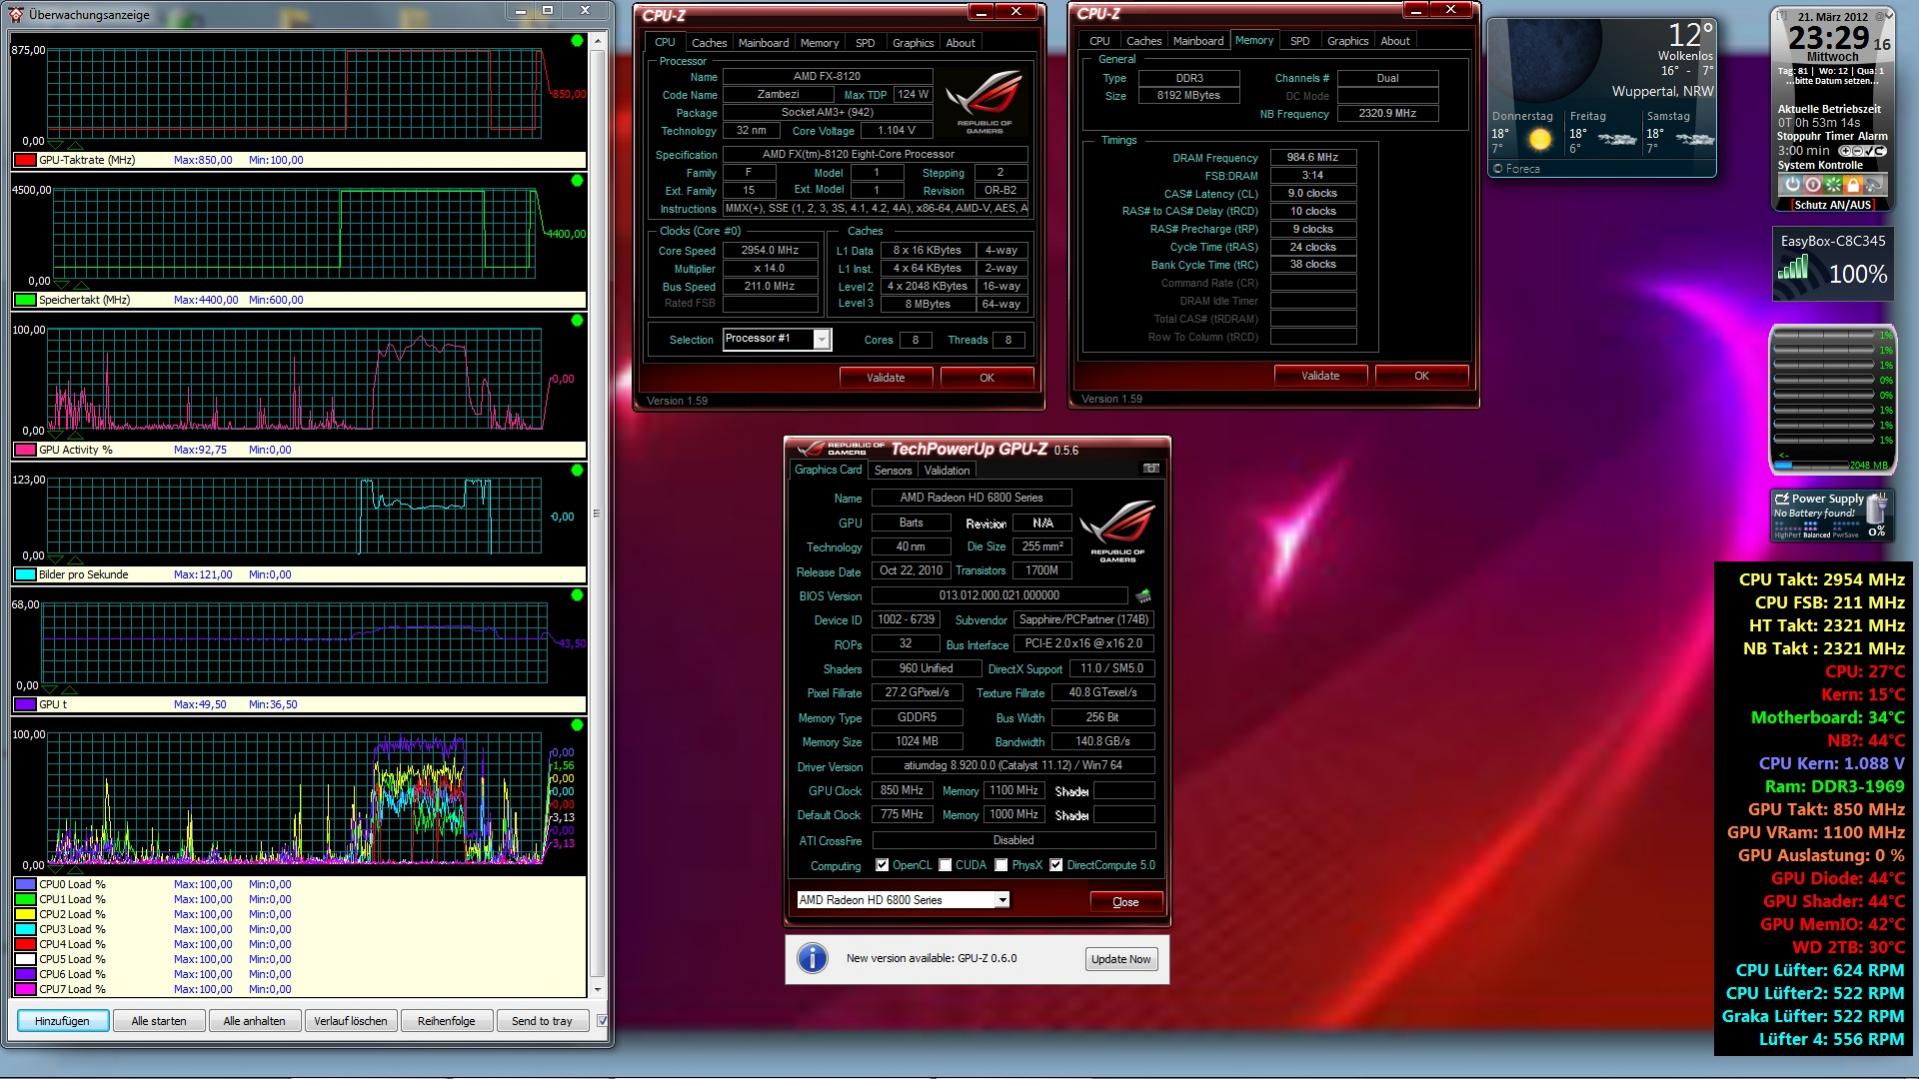Clear the timer with the C icon

click(1880, 151)
